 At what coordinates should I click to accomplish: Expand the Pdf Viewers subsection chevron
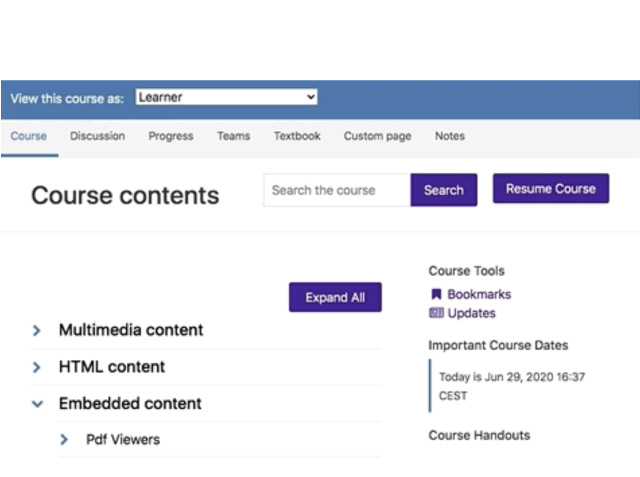click(x=64, y=439)
